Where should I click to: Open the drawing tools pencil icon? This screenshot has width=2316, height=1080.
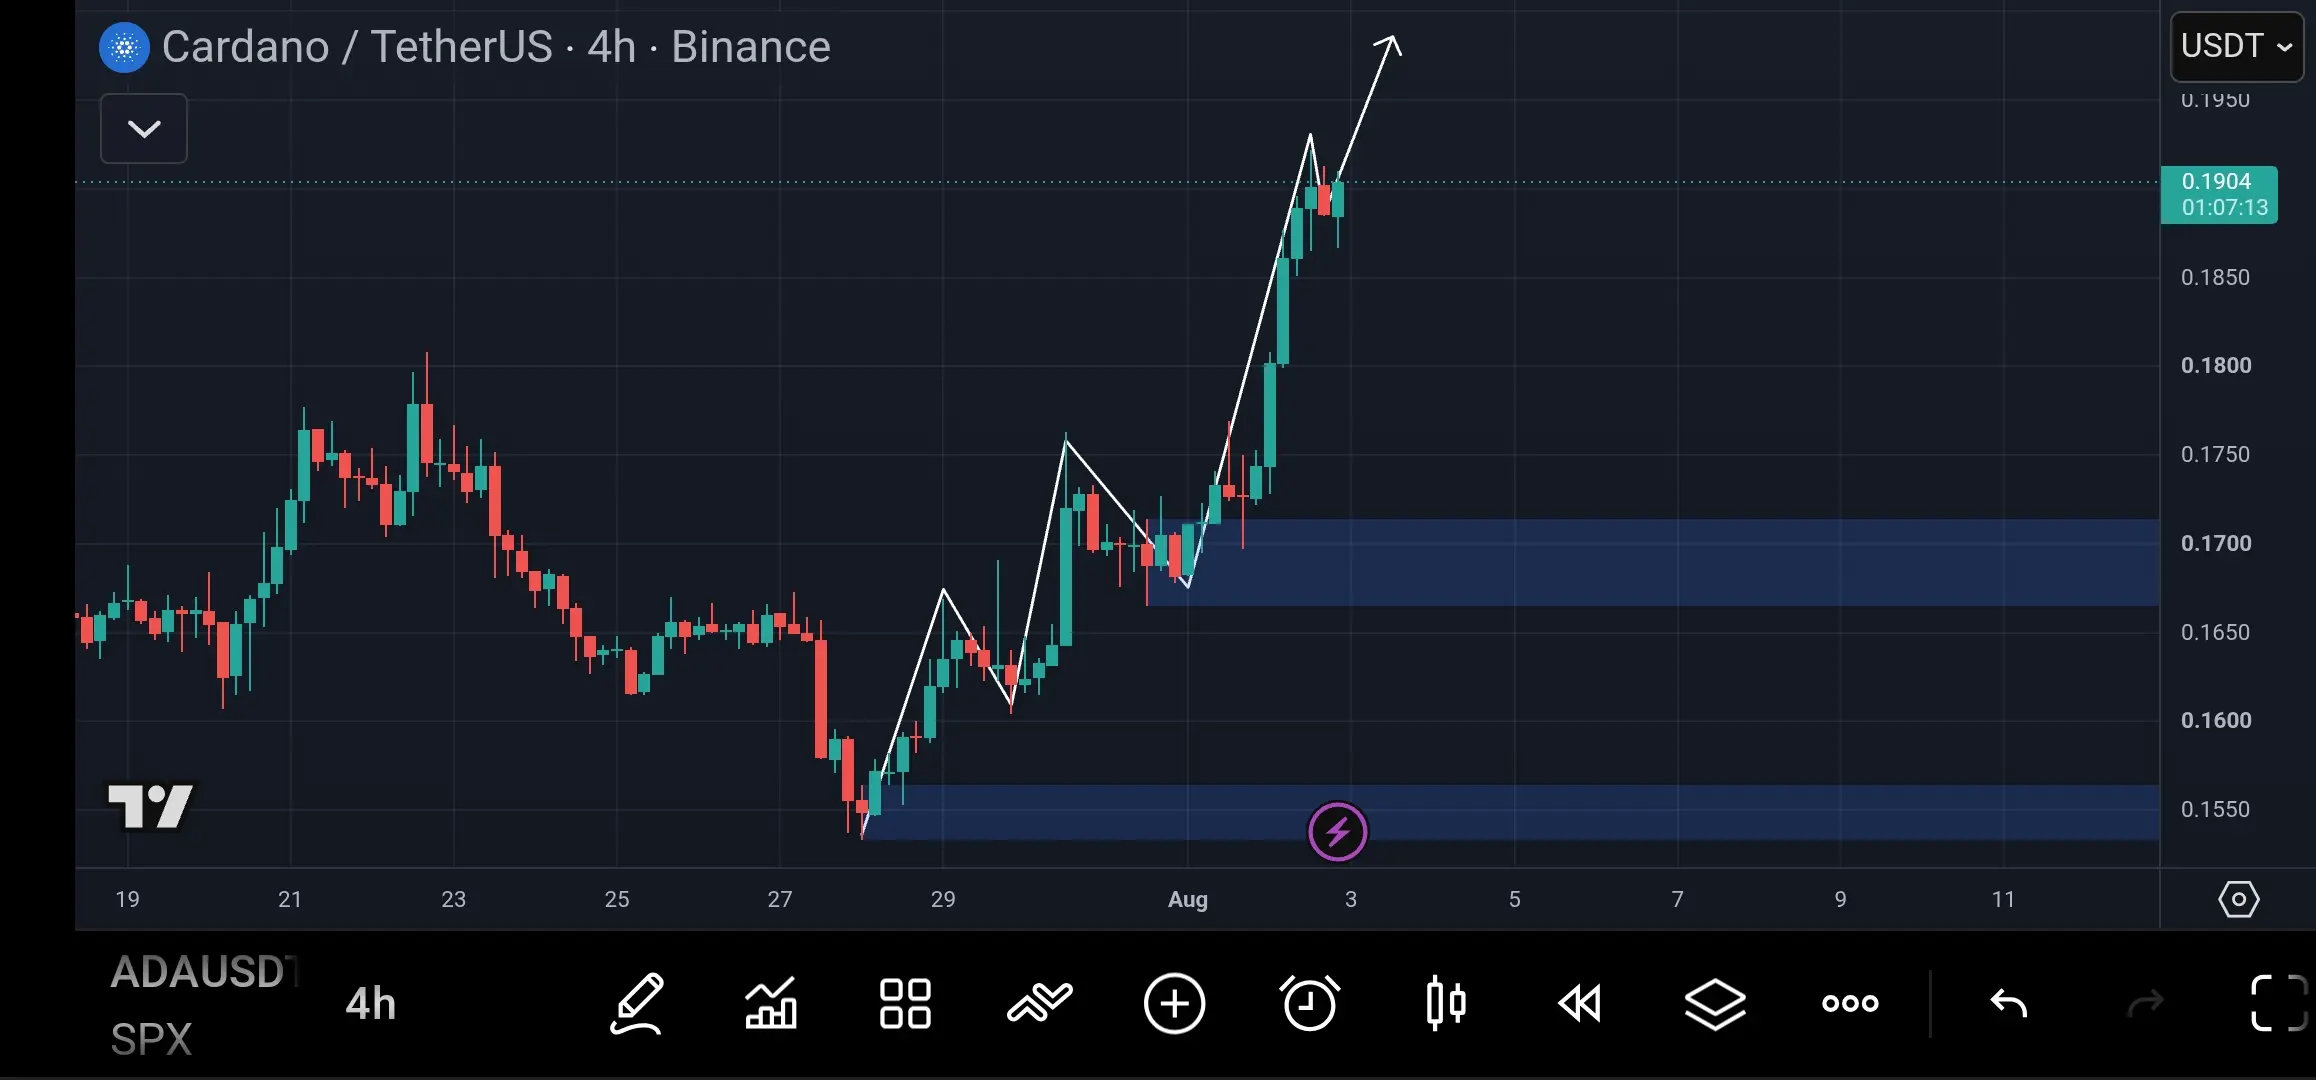pos(637,1003)
